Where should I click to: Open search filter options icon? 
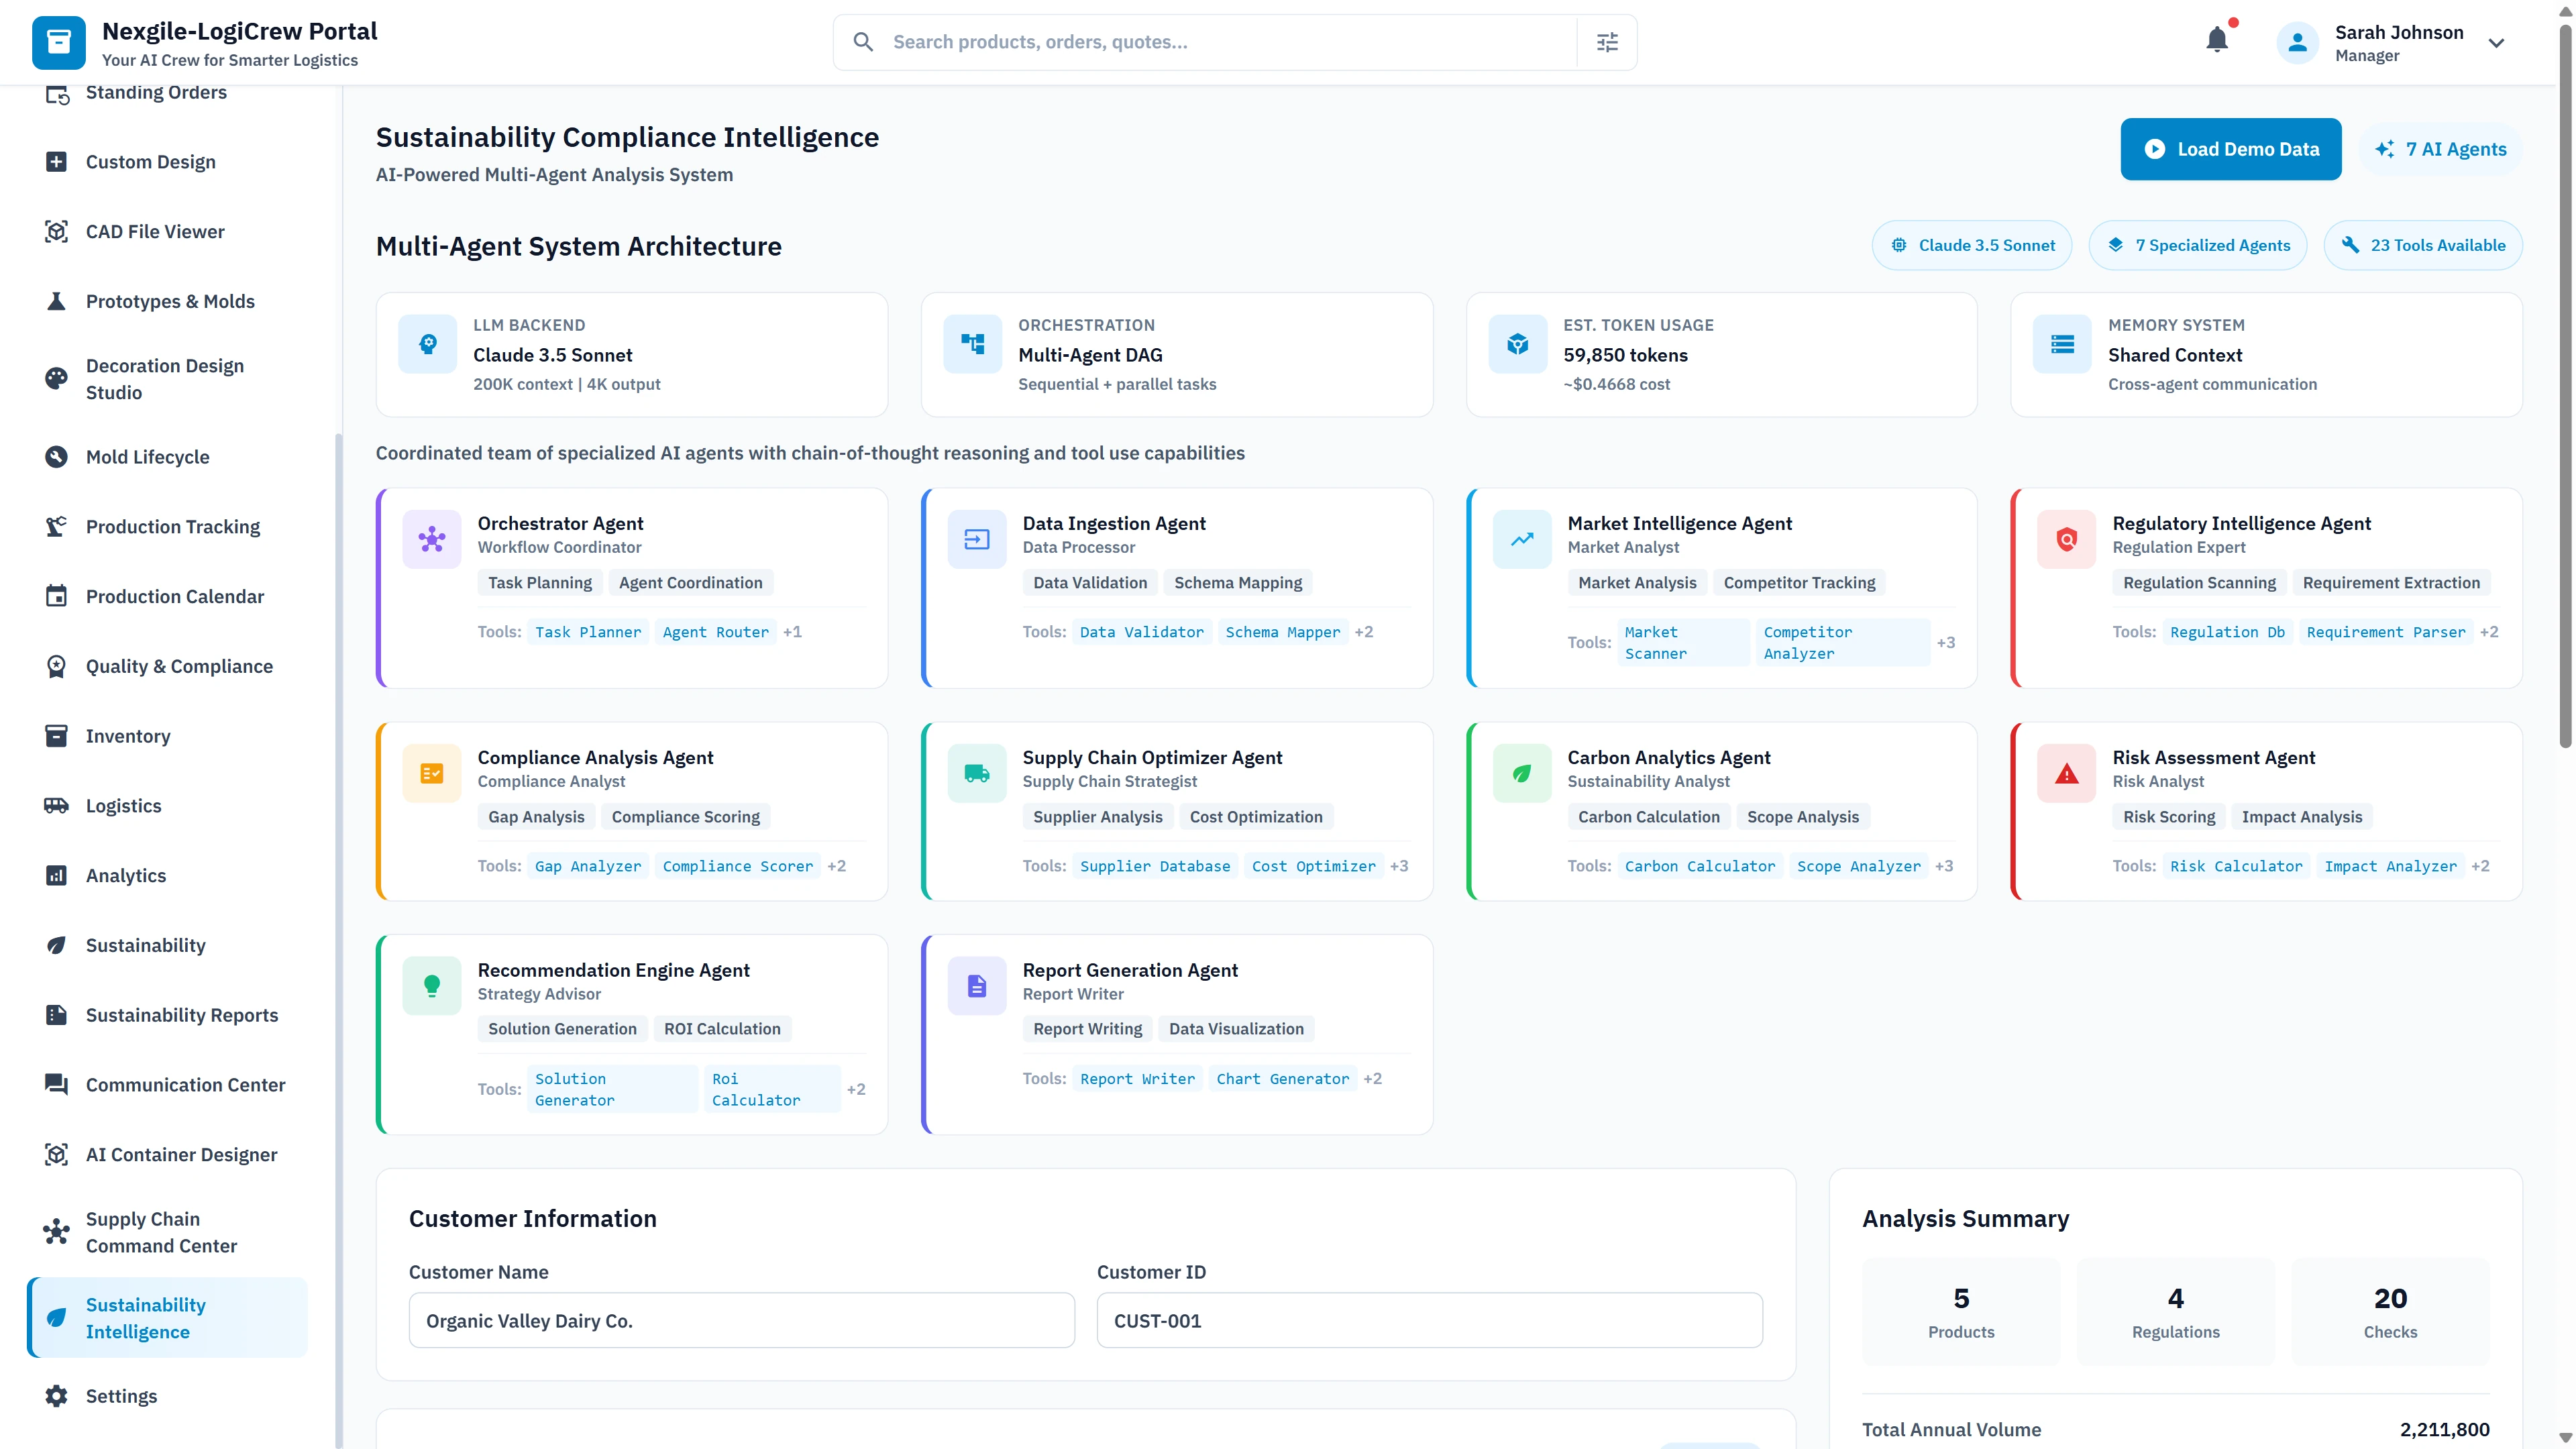1607,42
